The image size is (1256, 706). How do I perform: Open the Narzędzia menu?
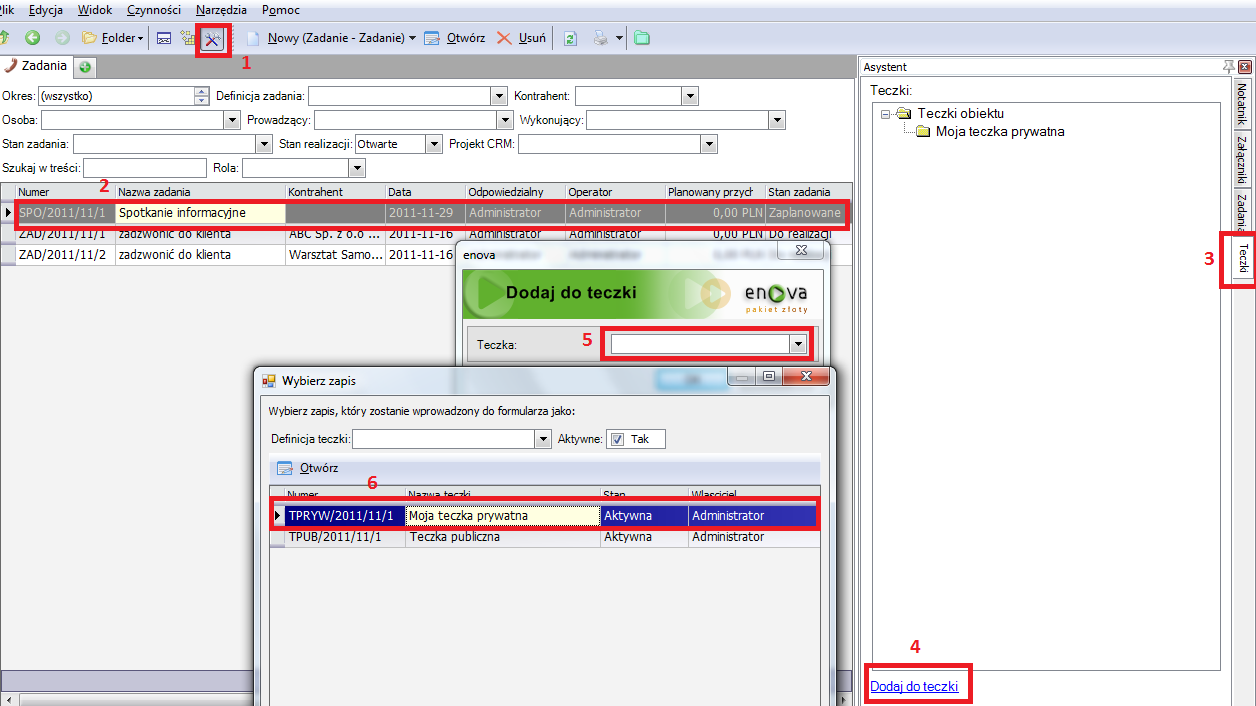point(221,10)
